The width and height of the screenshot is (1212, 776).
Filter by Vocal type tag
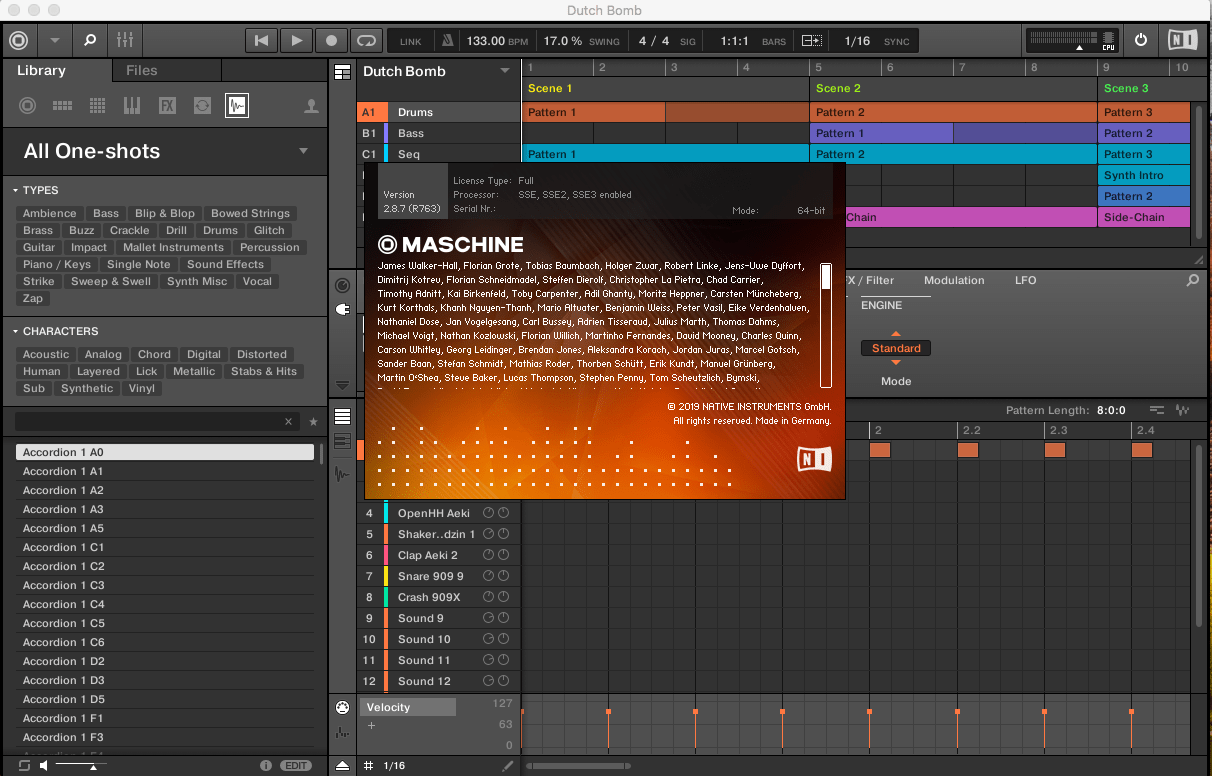[x=257, y=281]
